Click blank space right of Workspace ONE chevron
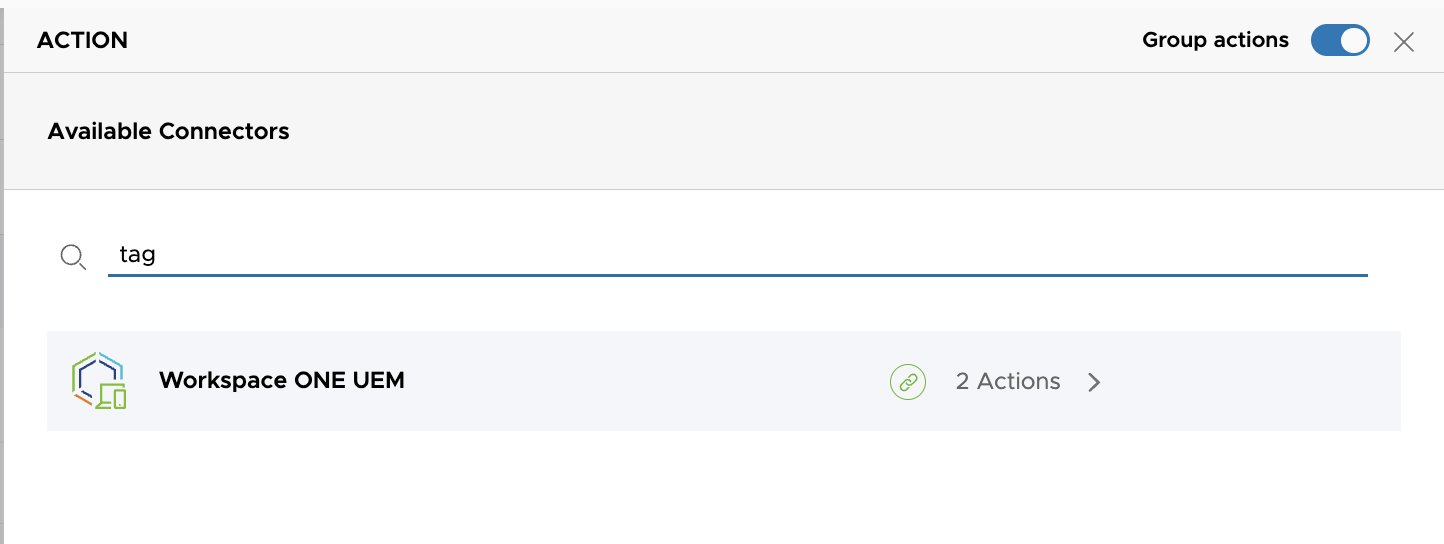Image resolution: width=1444 pixels, height=544 pixels. 1250,381
